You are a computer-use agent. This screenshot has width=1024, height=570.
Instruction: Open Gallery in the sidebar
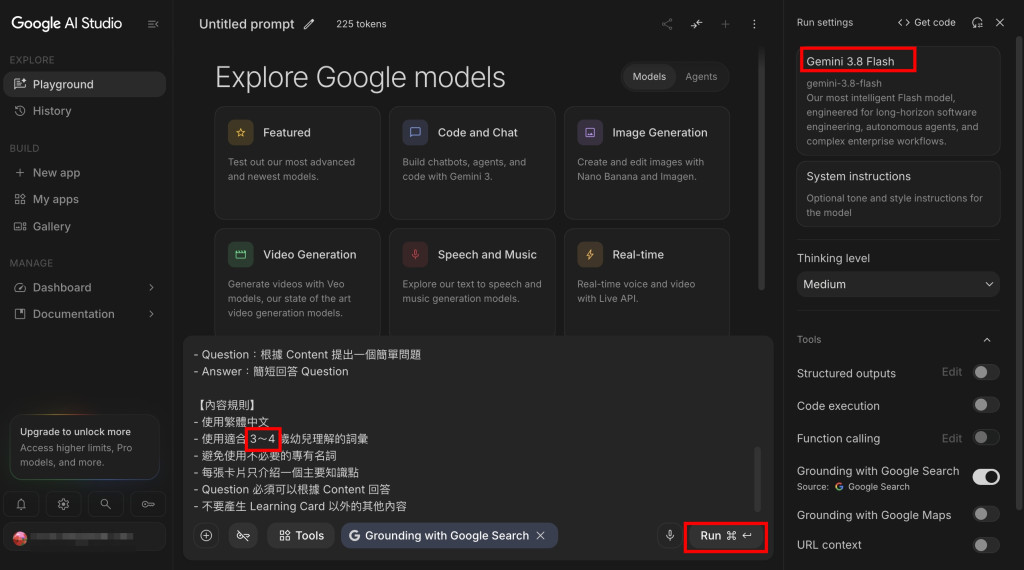(x=85, y=227)
